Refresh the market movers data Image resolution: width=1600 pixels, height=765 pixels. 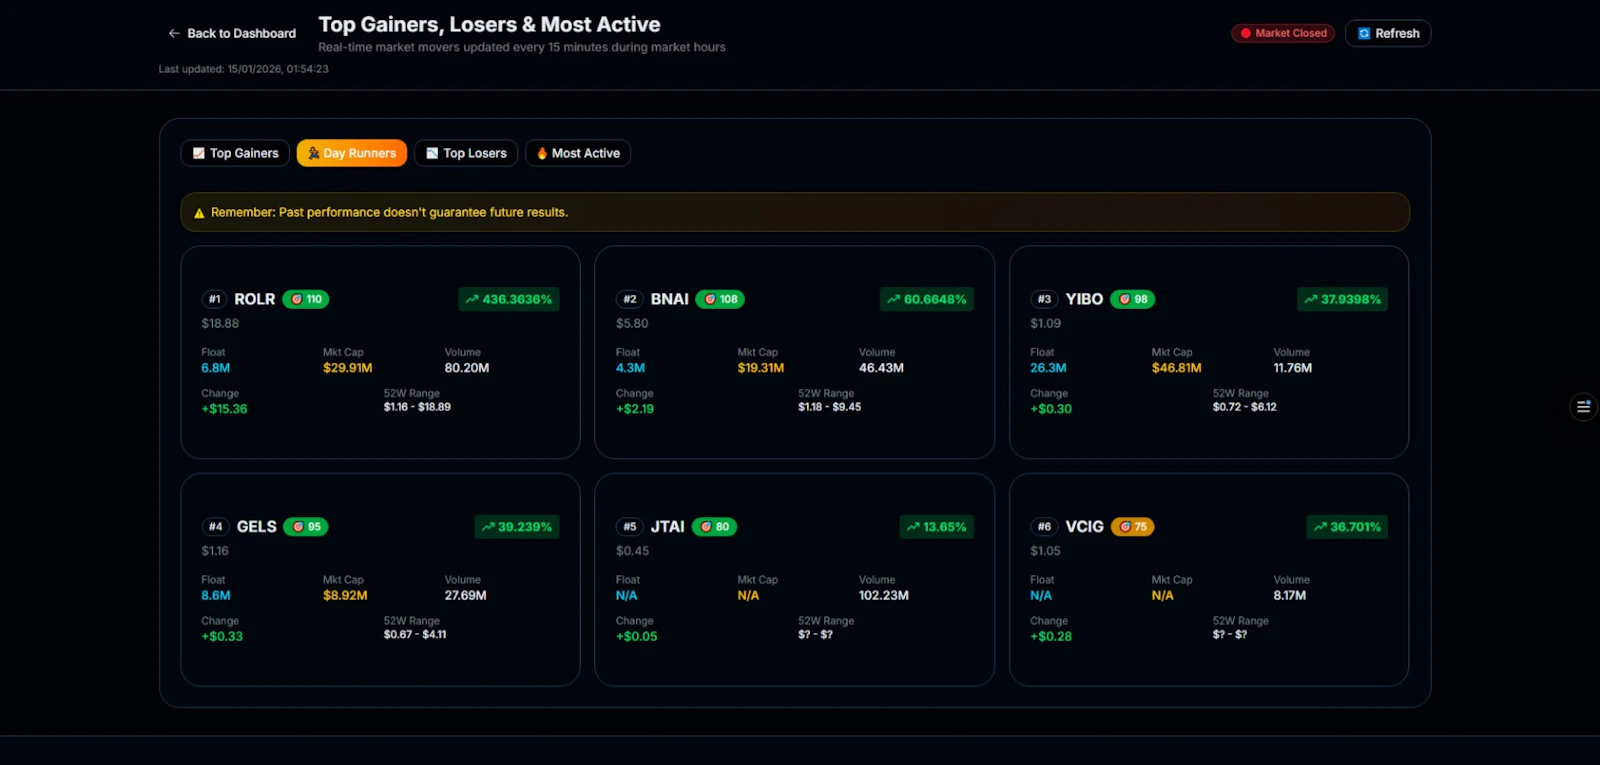pos(1388,33)
